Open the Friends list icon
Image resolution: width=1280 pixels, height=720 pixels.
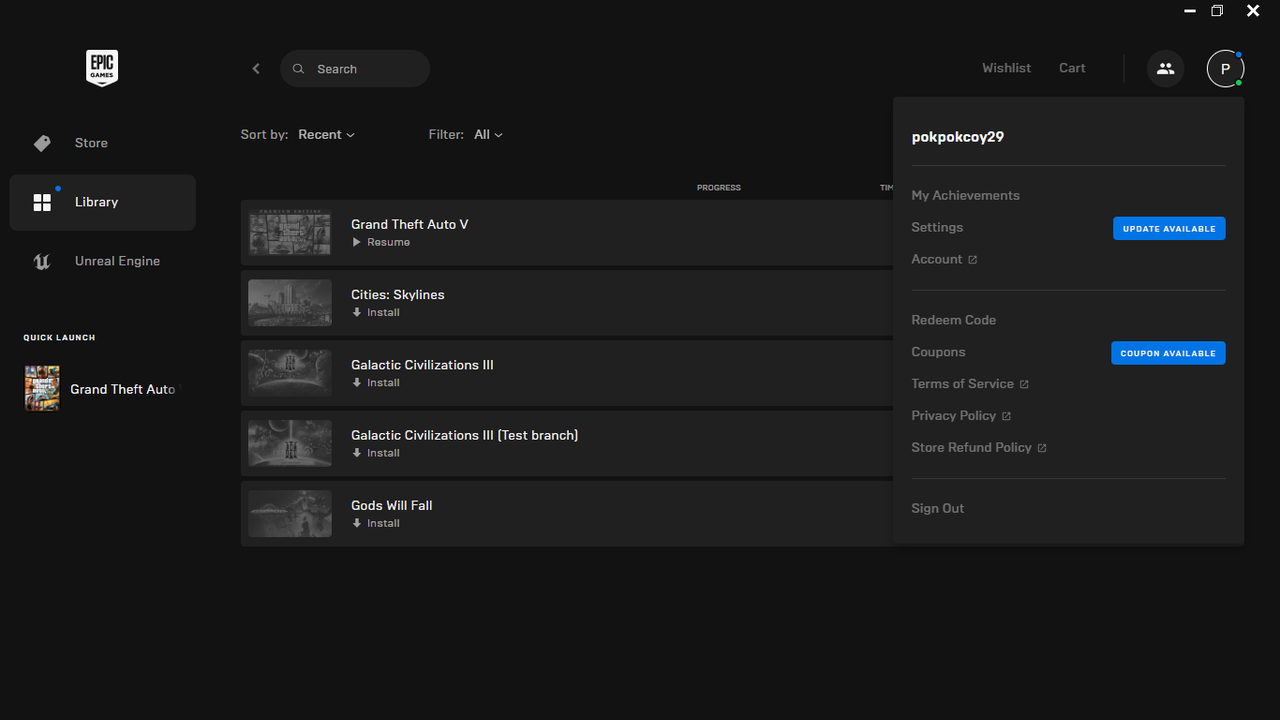click(1165, 69)
